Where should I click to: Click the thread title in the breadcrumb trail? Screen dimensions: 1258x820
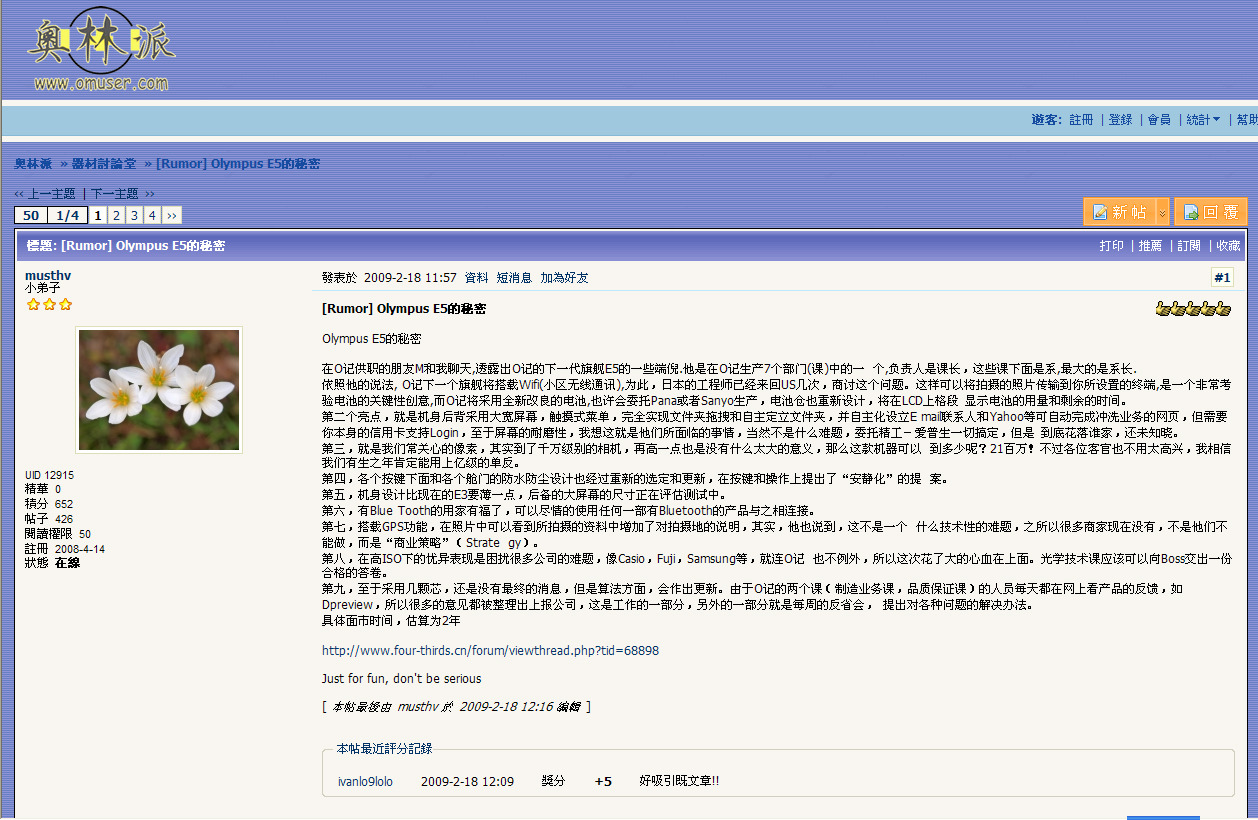coord(238,164)
